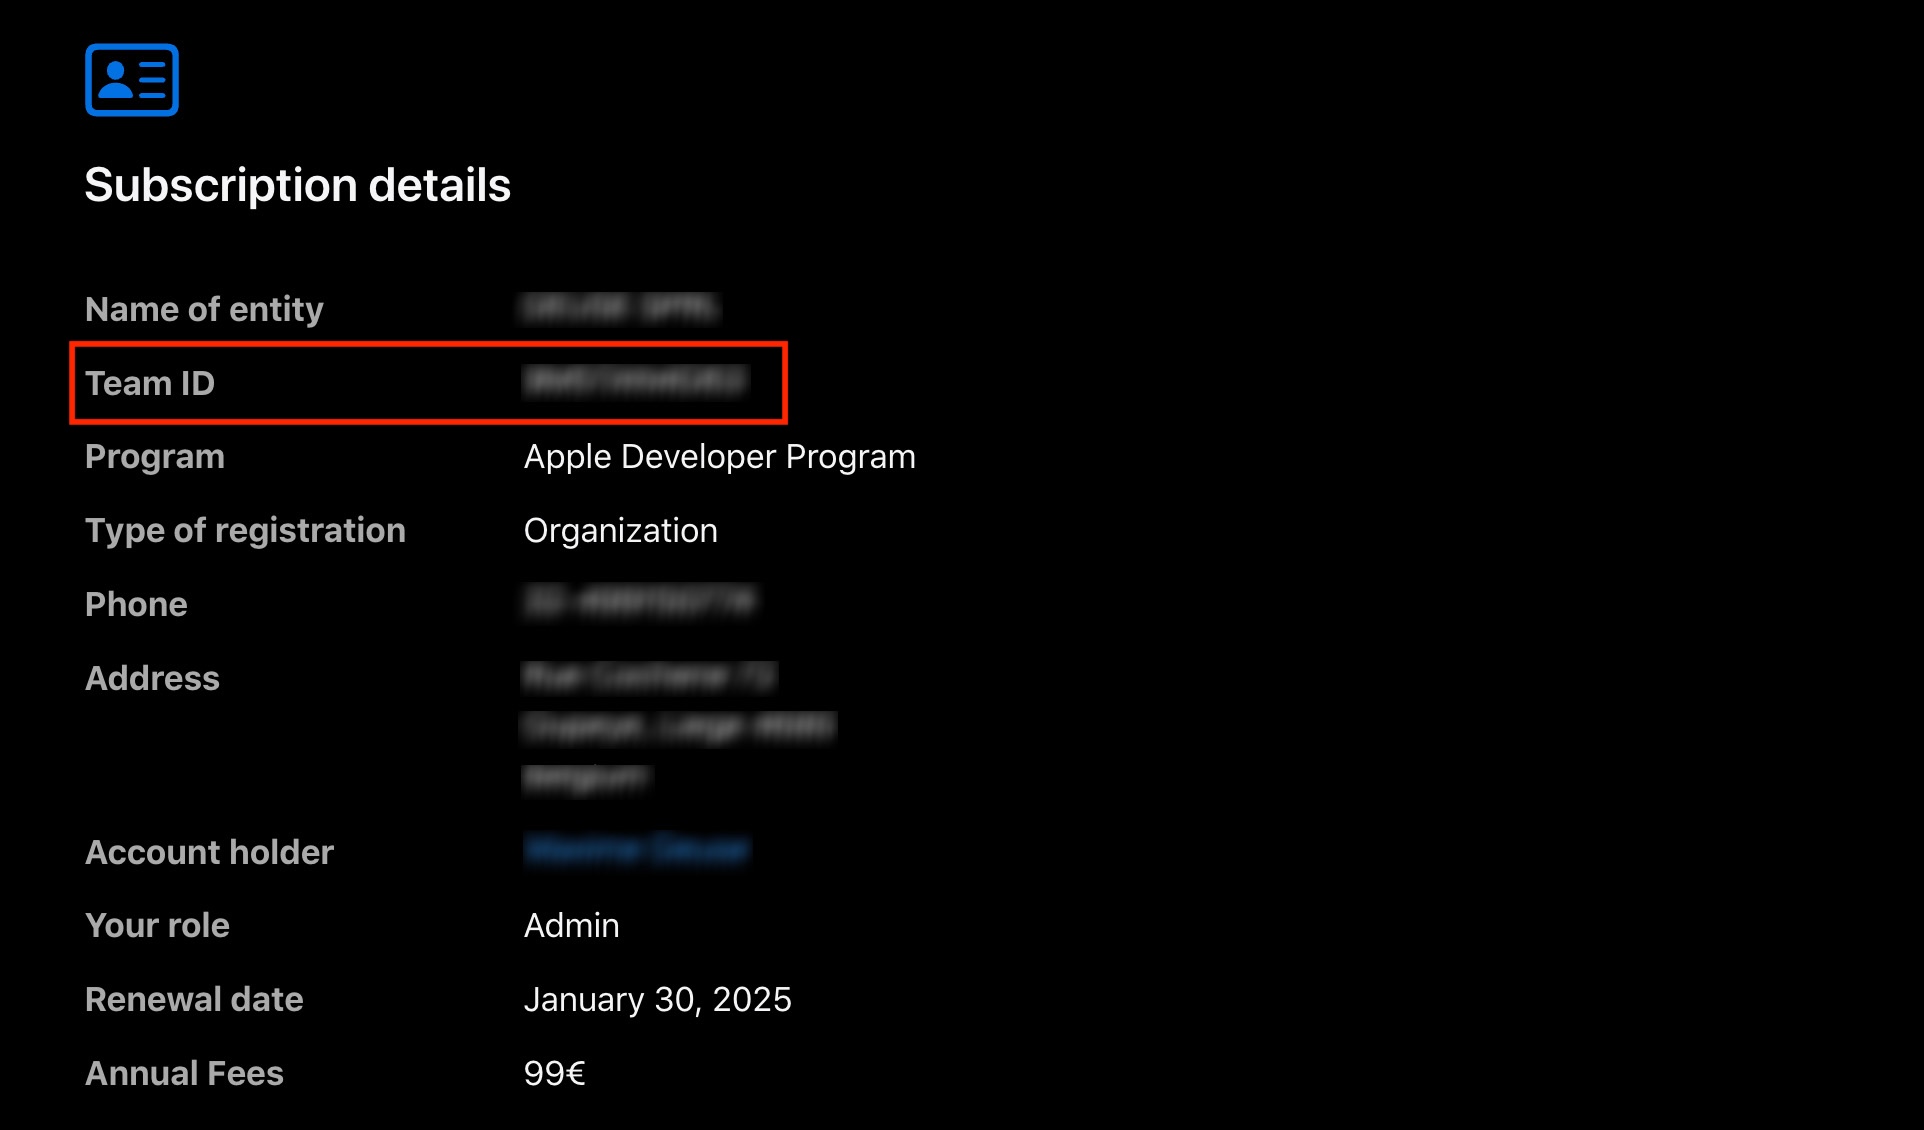Viewport: 1924px width, 1130px height.
Task: Click the Address label
Action: [152, 678]
